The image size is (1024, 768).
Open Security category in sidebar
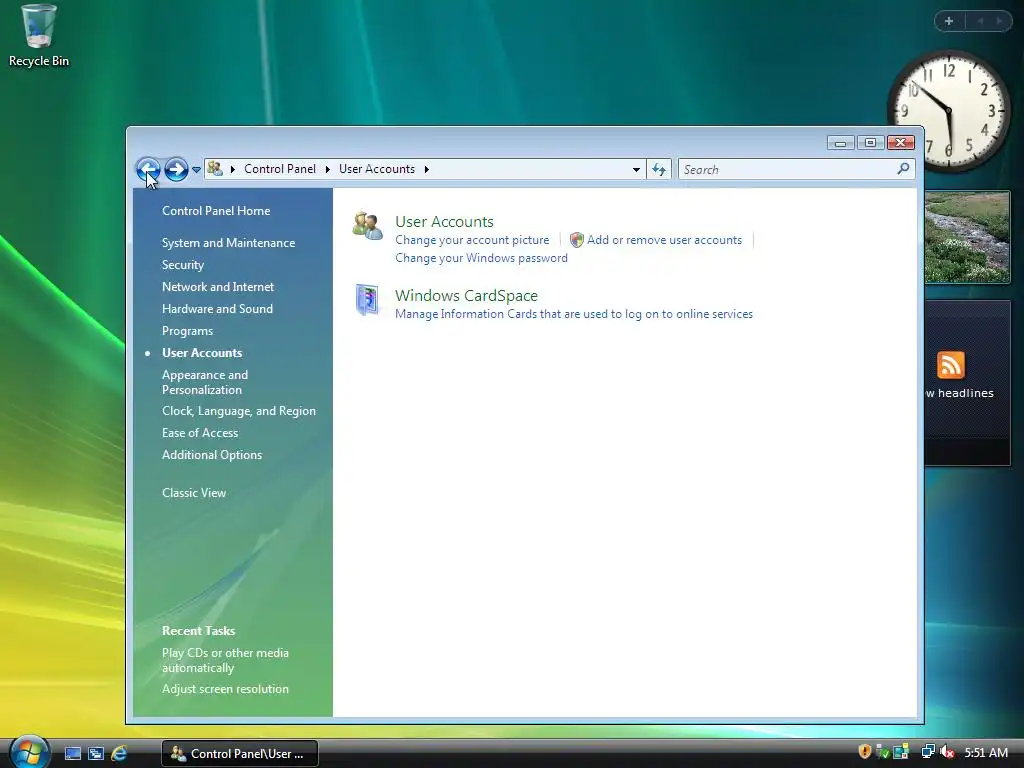coord(183,265)
